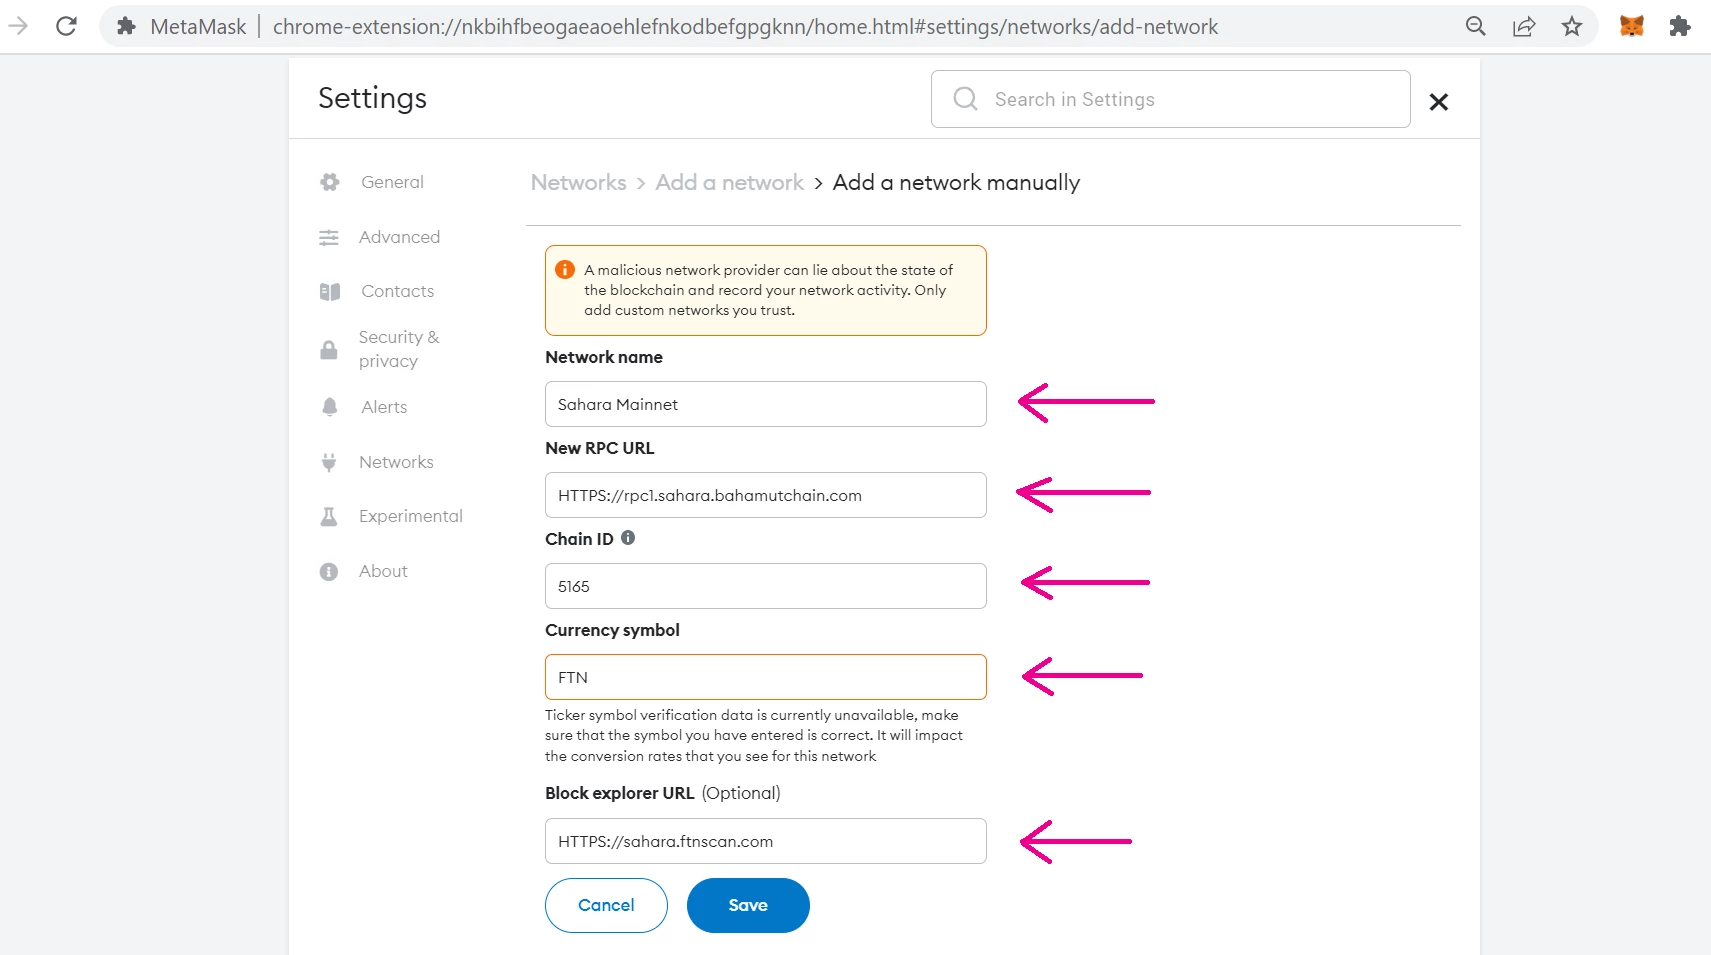Cancel adding the network
The image size is (1711, 955).
(x=606, y=905)
